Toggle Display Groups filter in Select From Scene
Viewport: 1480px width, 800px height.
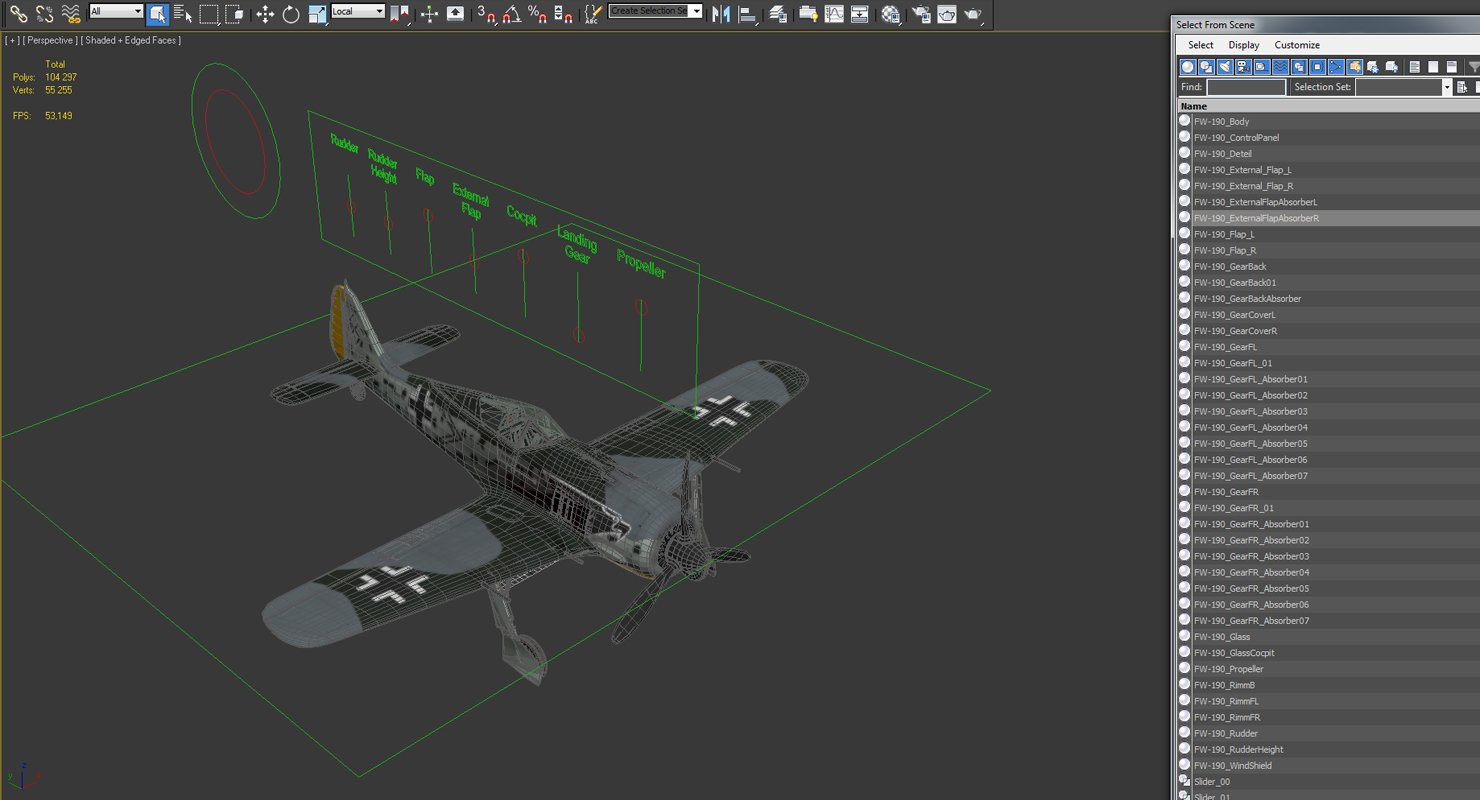pos(1298,67)
